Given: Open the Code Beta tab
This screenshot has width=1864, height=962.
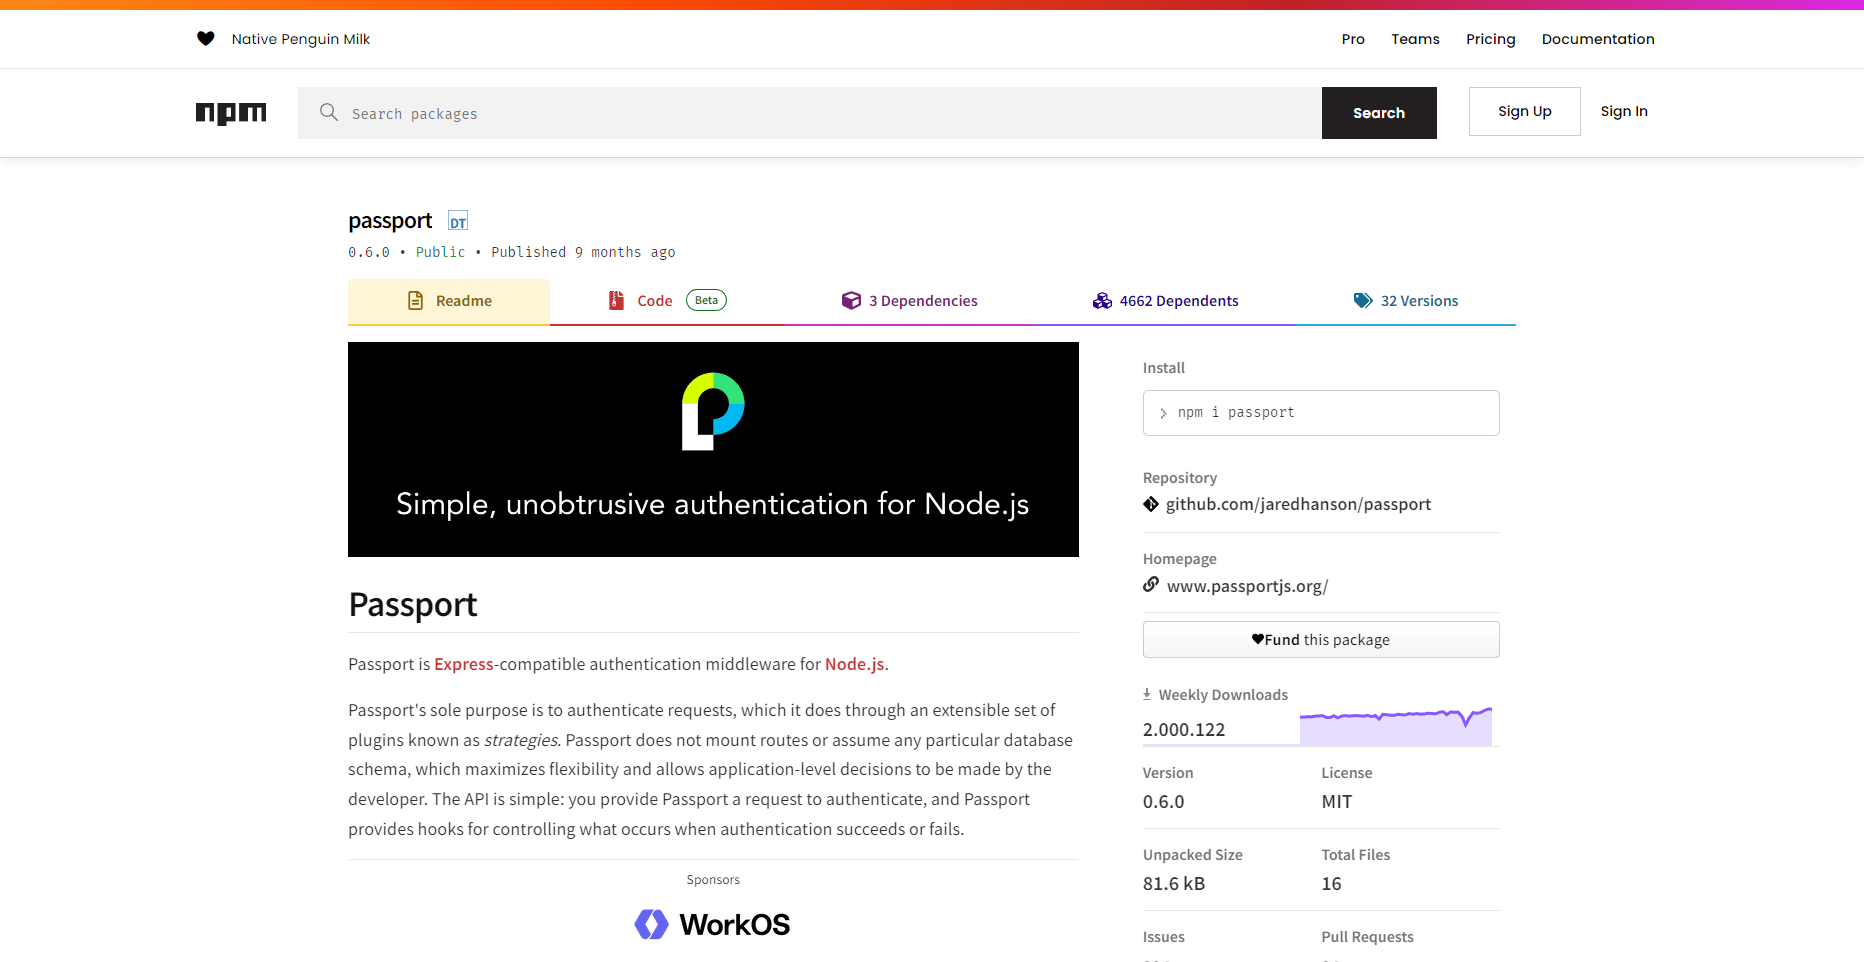Looking at the screenshot, I should pyautogui.click(x=667, y=301).
